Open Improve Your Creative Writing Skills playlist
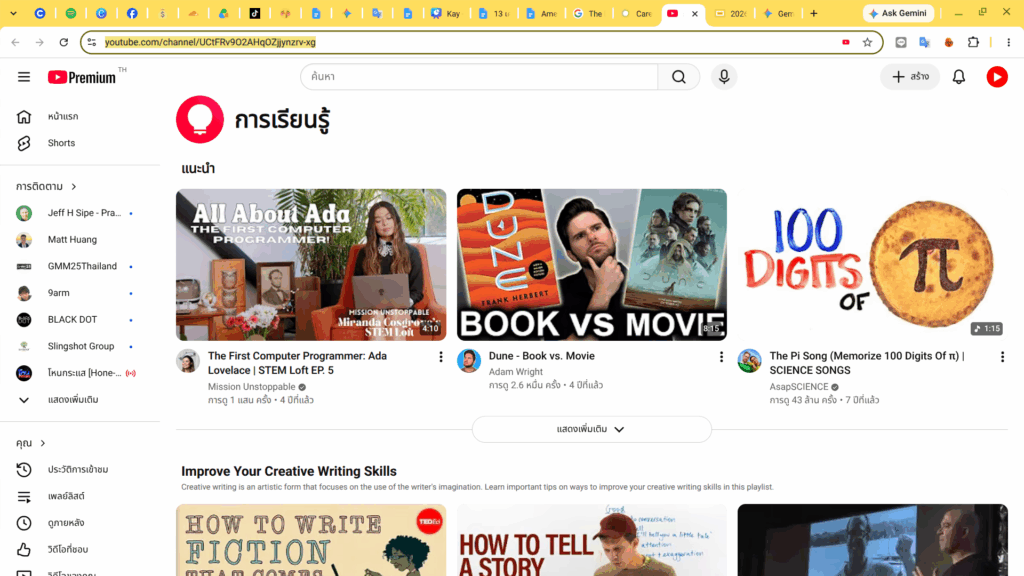The height and width of the screenshot is (576, 1024). (289, 472)
